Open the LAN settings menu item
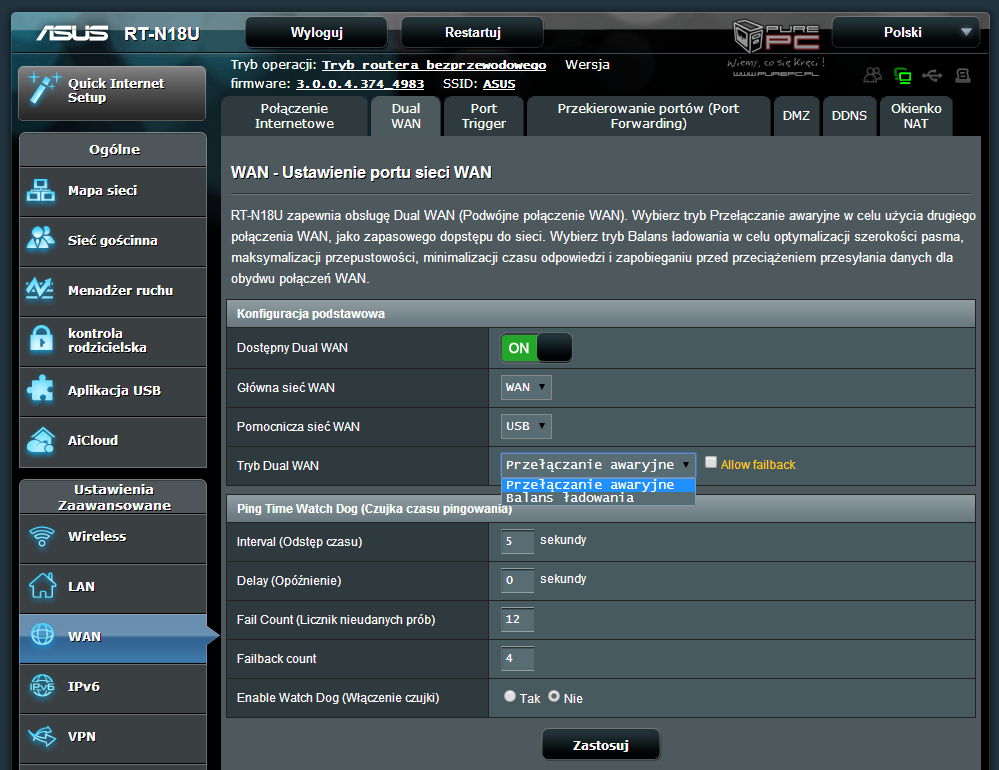 [x=113, y=588]
